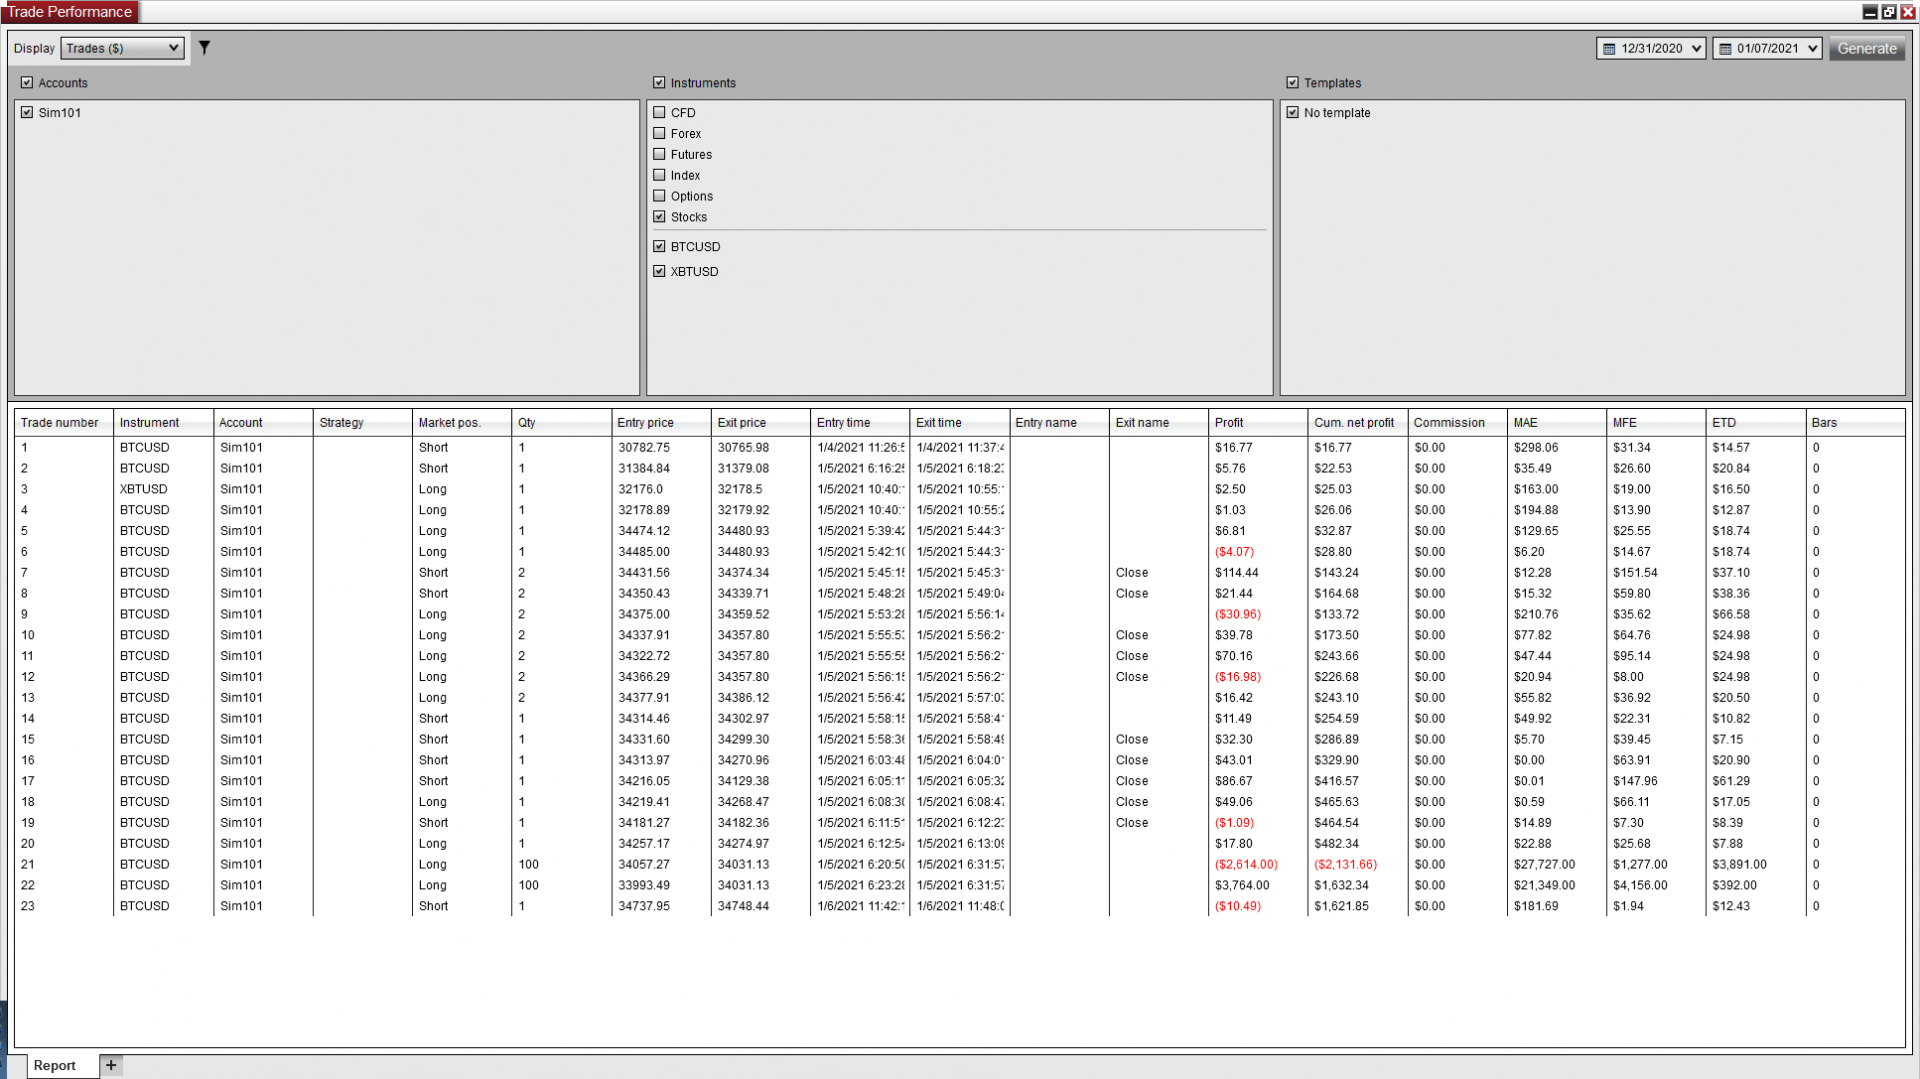Image resolution: width=1920 pixels, height=1079 pixels.
Task: Sort by Market pos. column header
Action: click(461, 423)
